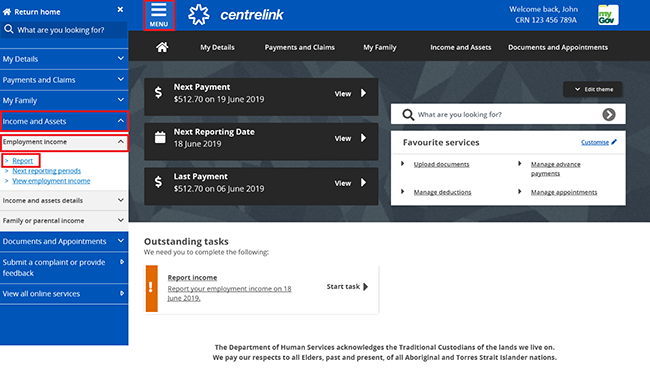The width and height of the screenshot is (650, 376).
Task: Click the pencil icon beside Customise
Action: point(614,142)
